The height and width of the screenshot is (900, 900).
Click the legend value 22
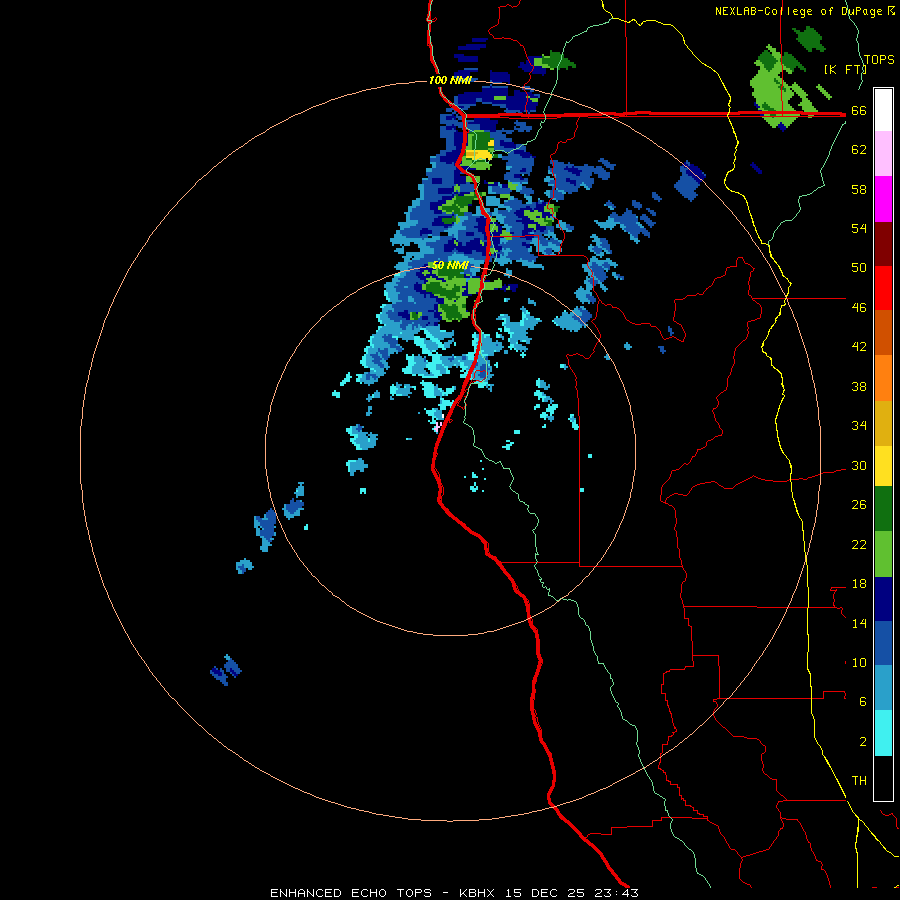click(859, 544)
